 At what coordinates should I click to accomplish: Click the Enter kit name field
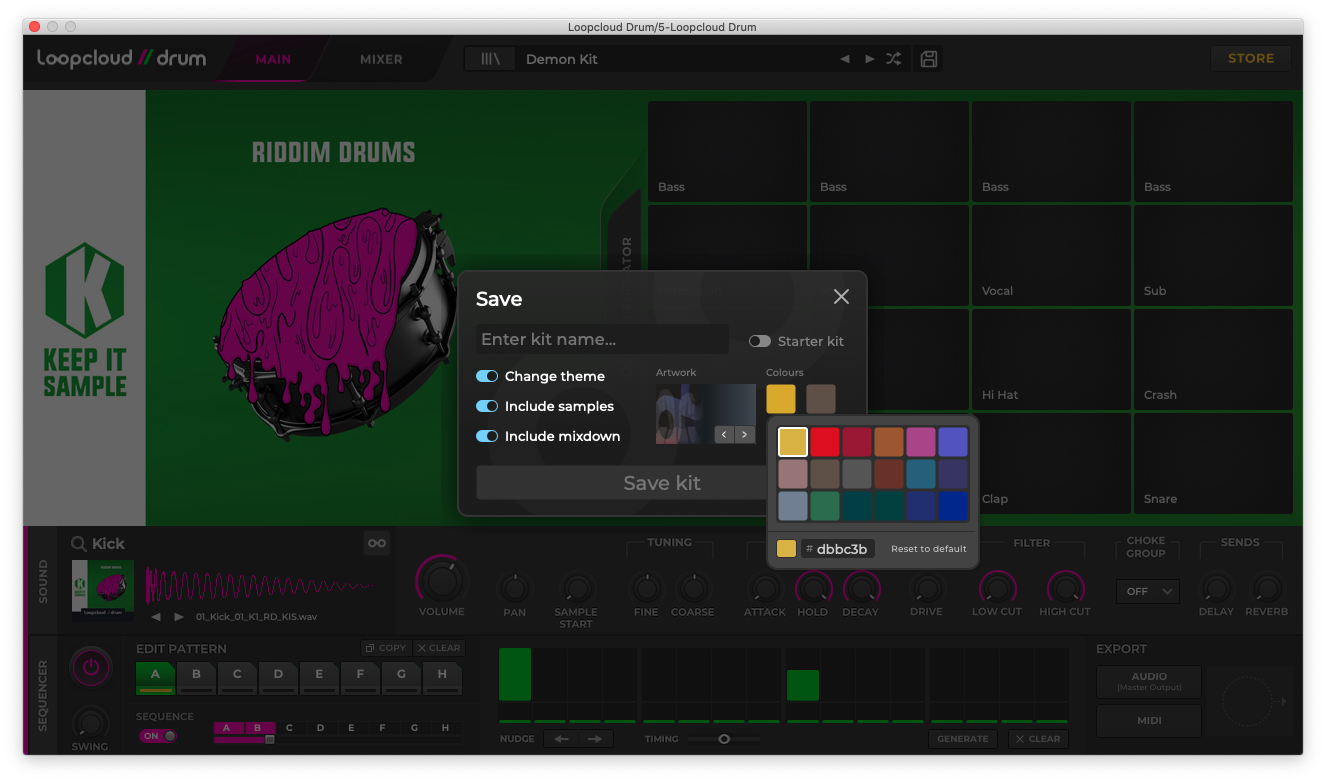[602, 339]
